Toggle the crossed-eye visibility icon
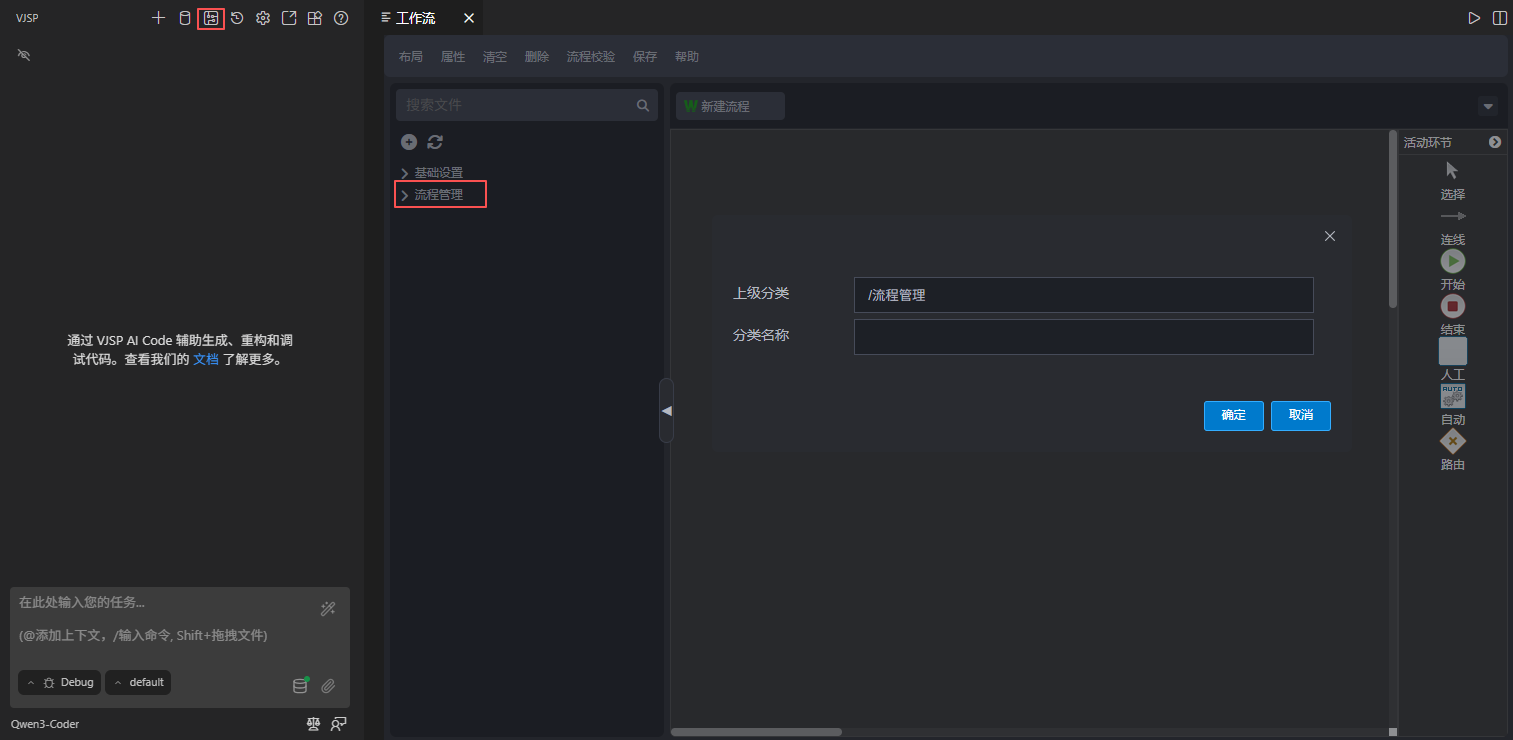1513x740 pixels. (24, 55)
